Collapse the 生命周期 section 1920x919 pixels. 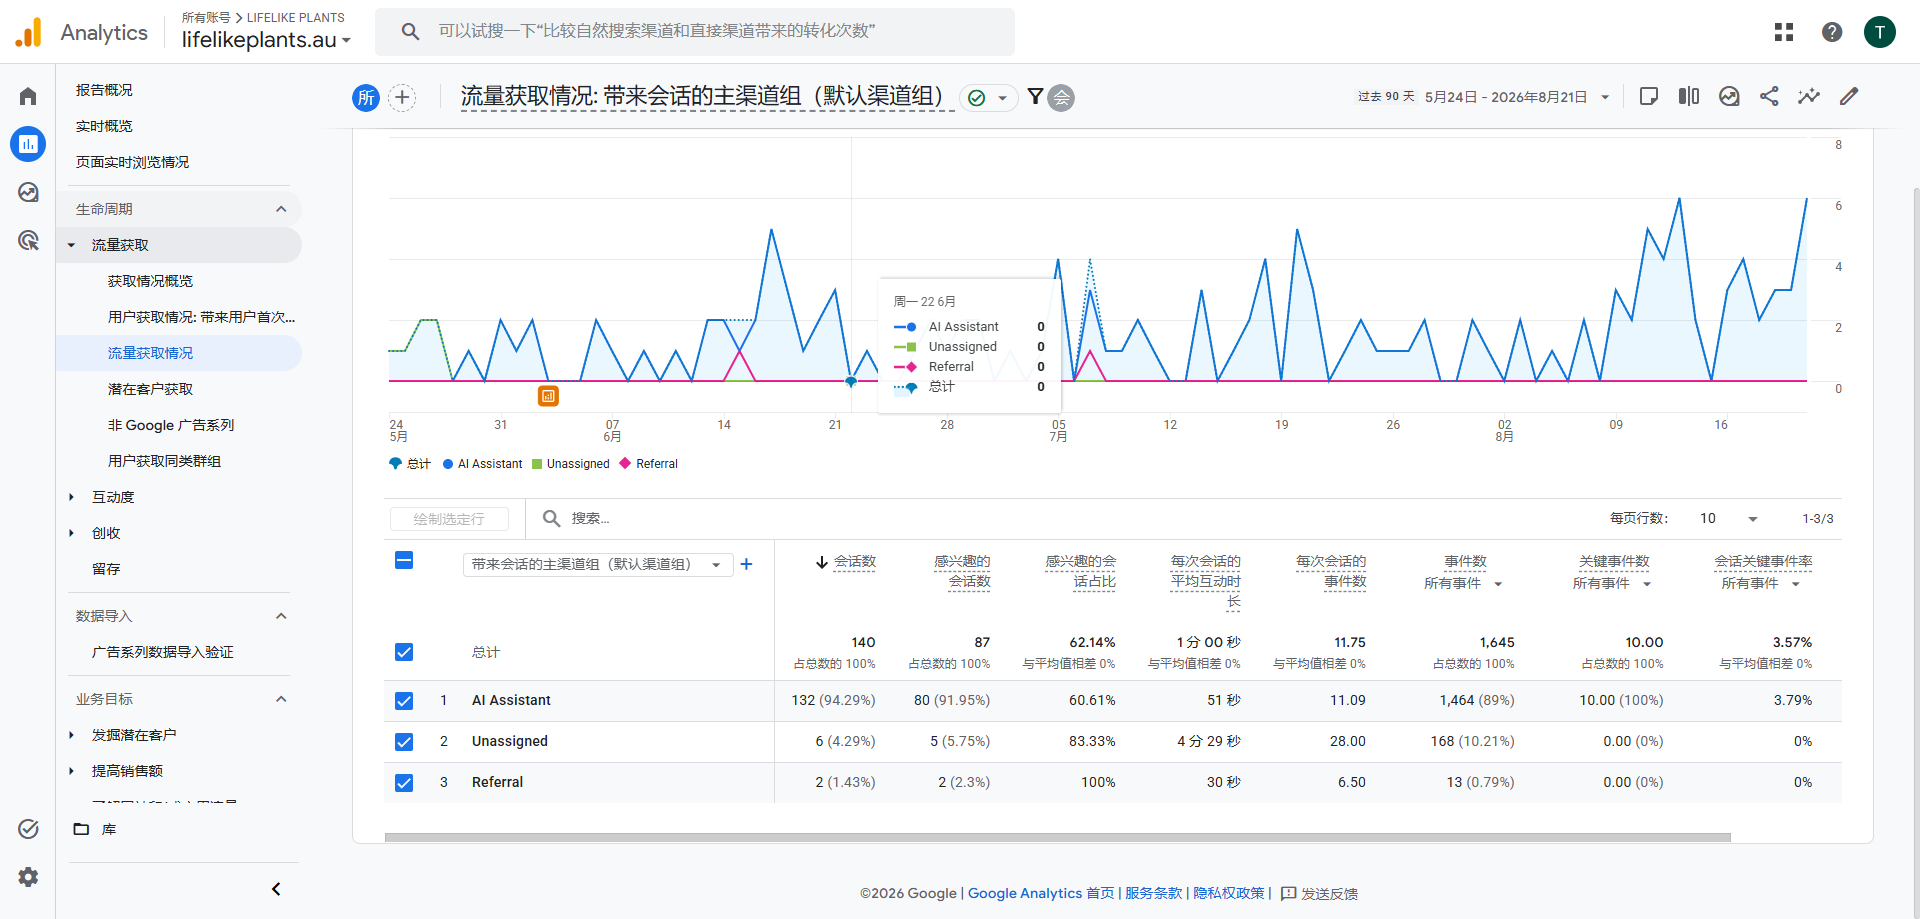[x=281, y=209]
